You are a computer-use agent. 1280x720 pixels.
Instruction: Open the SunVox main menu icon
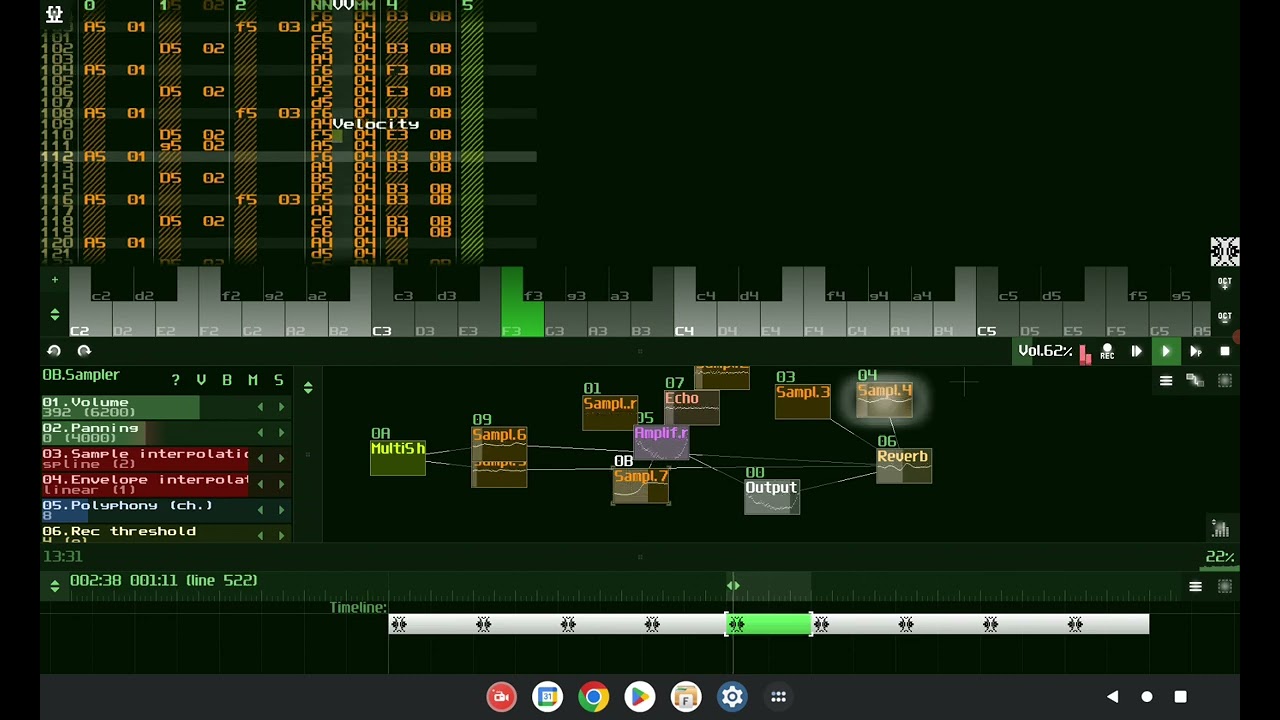(55, 14)
